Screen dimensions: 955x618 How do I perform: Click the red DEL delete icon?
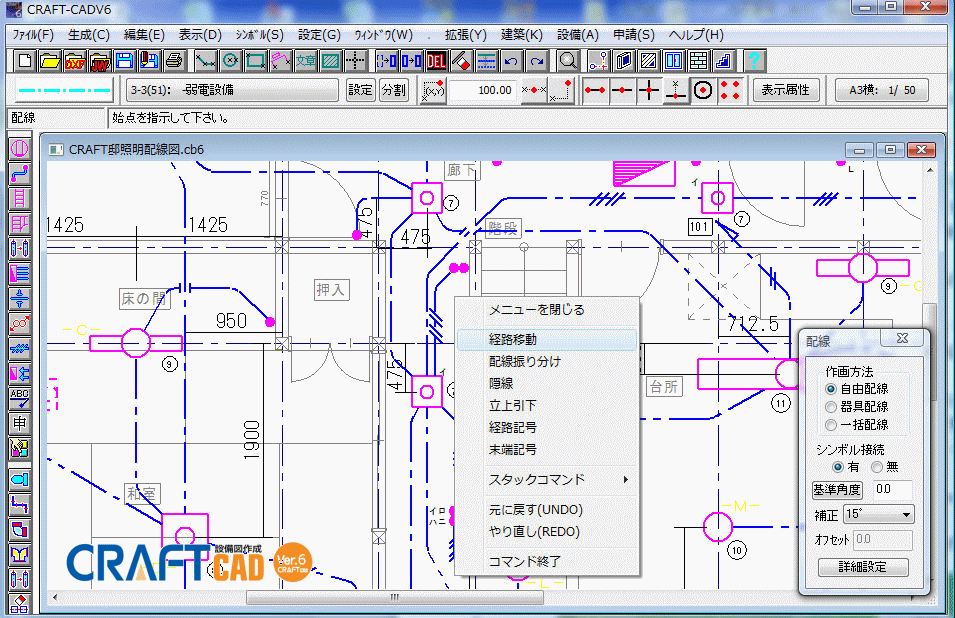tap(436, 61)
